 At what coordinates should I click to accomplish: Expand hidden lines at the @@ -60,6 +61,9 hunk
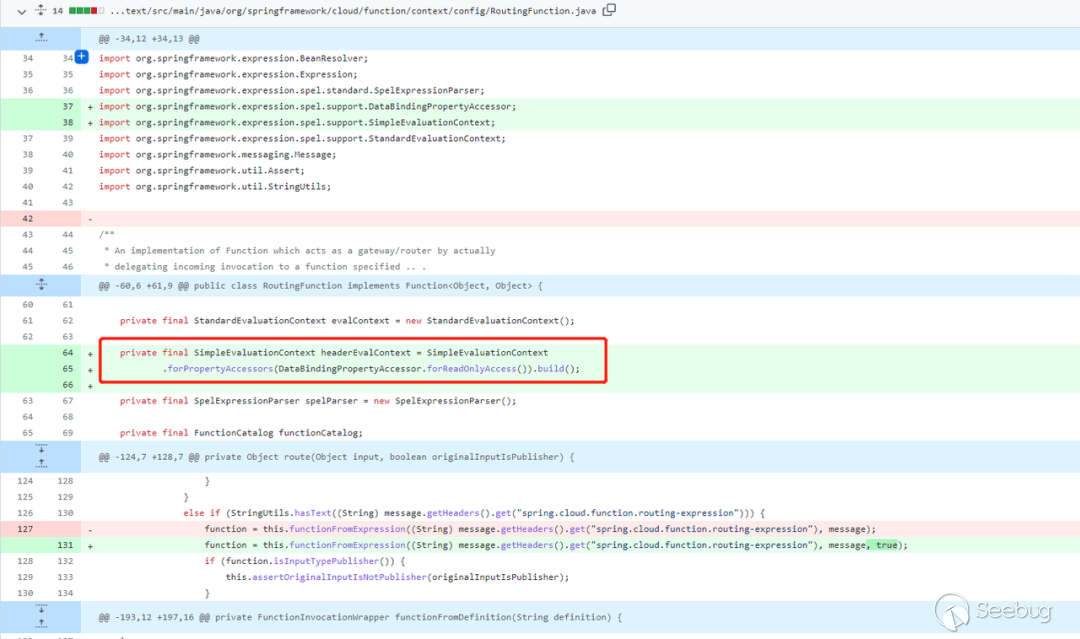41,285
